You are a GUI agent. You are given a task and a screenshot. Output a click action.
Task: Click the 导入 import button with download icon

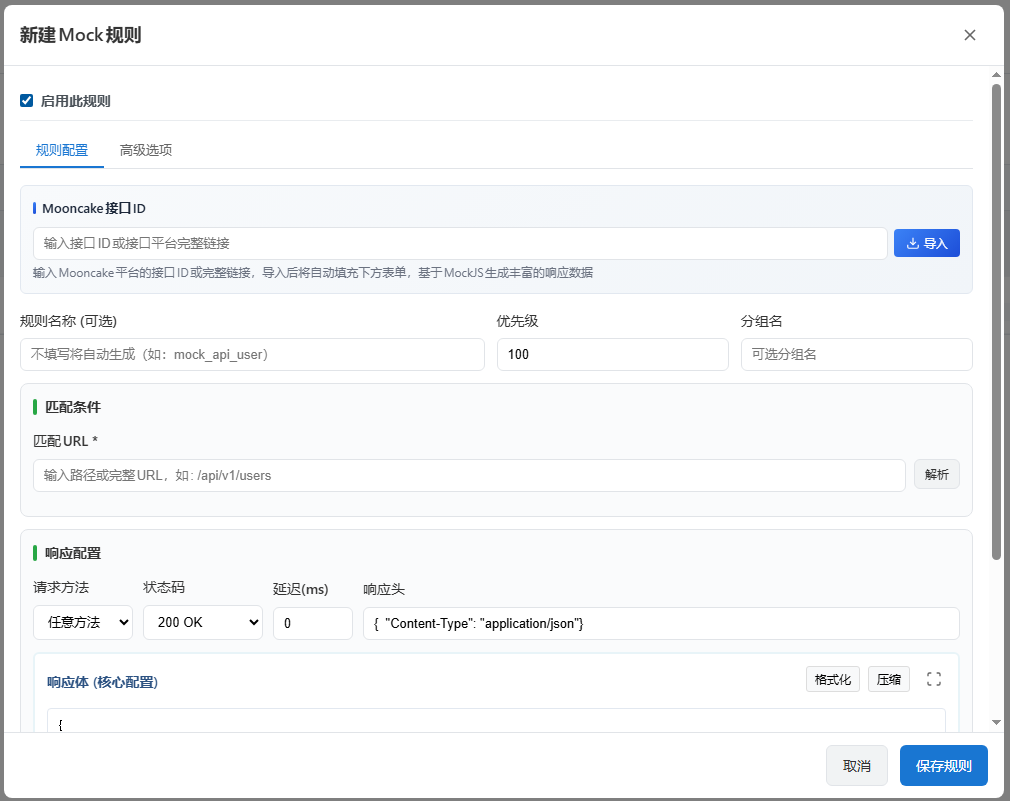[926, 243]
